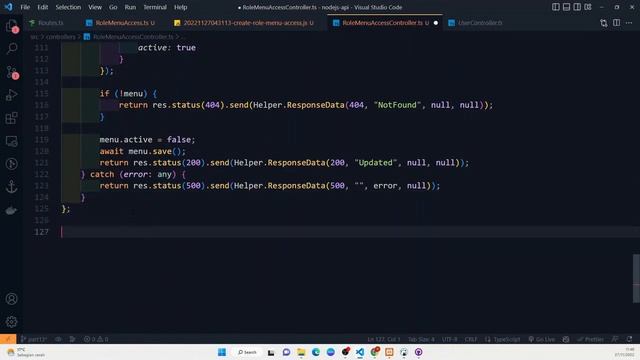Open the Remote Explorer view
This screenshot has height=360, width=640.
(x=11, y=141)
